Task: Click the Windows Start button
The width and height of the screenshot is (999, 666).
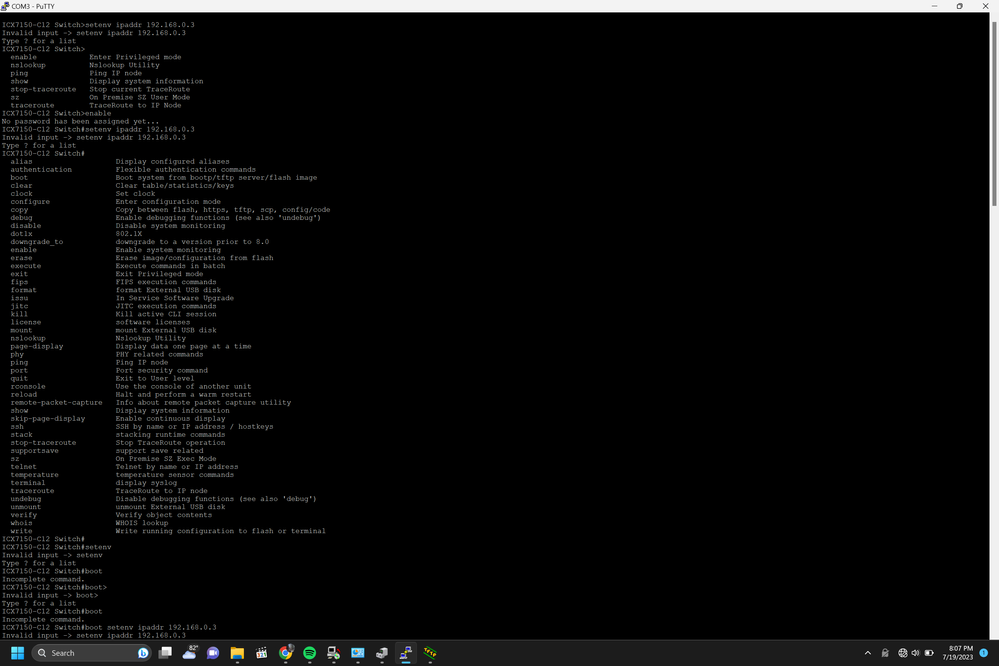Action: pos(15,653)
